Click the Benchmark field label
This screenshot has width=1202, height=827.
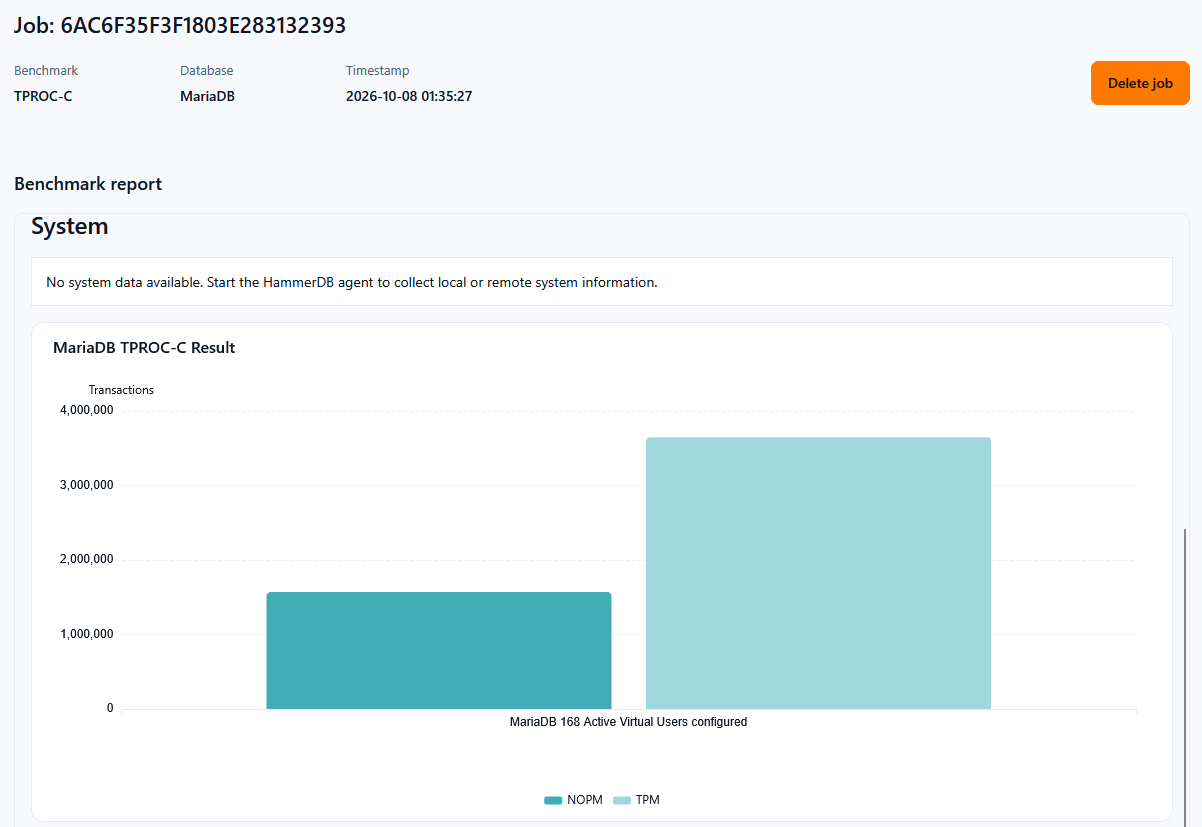pos(46,71)
